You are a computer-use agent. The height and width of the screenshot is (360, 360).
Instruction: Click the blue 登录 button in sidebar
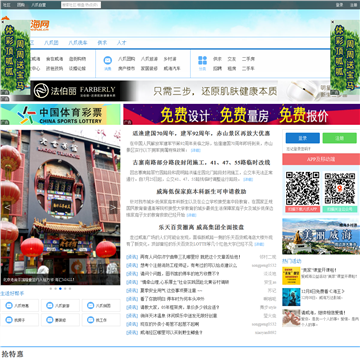(x=303, y=138)
